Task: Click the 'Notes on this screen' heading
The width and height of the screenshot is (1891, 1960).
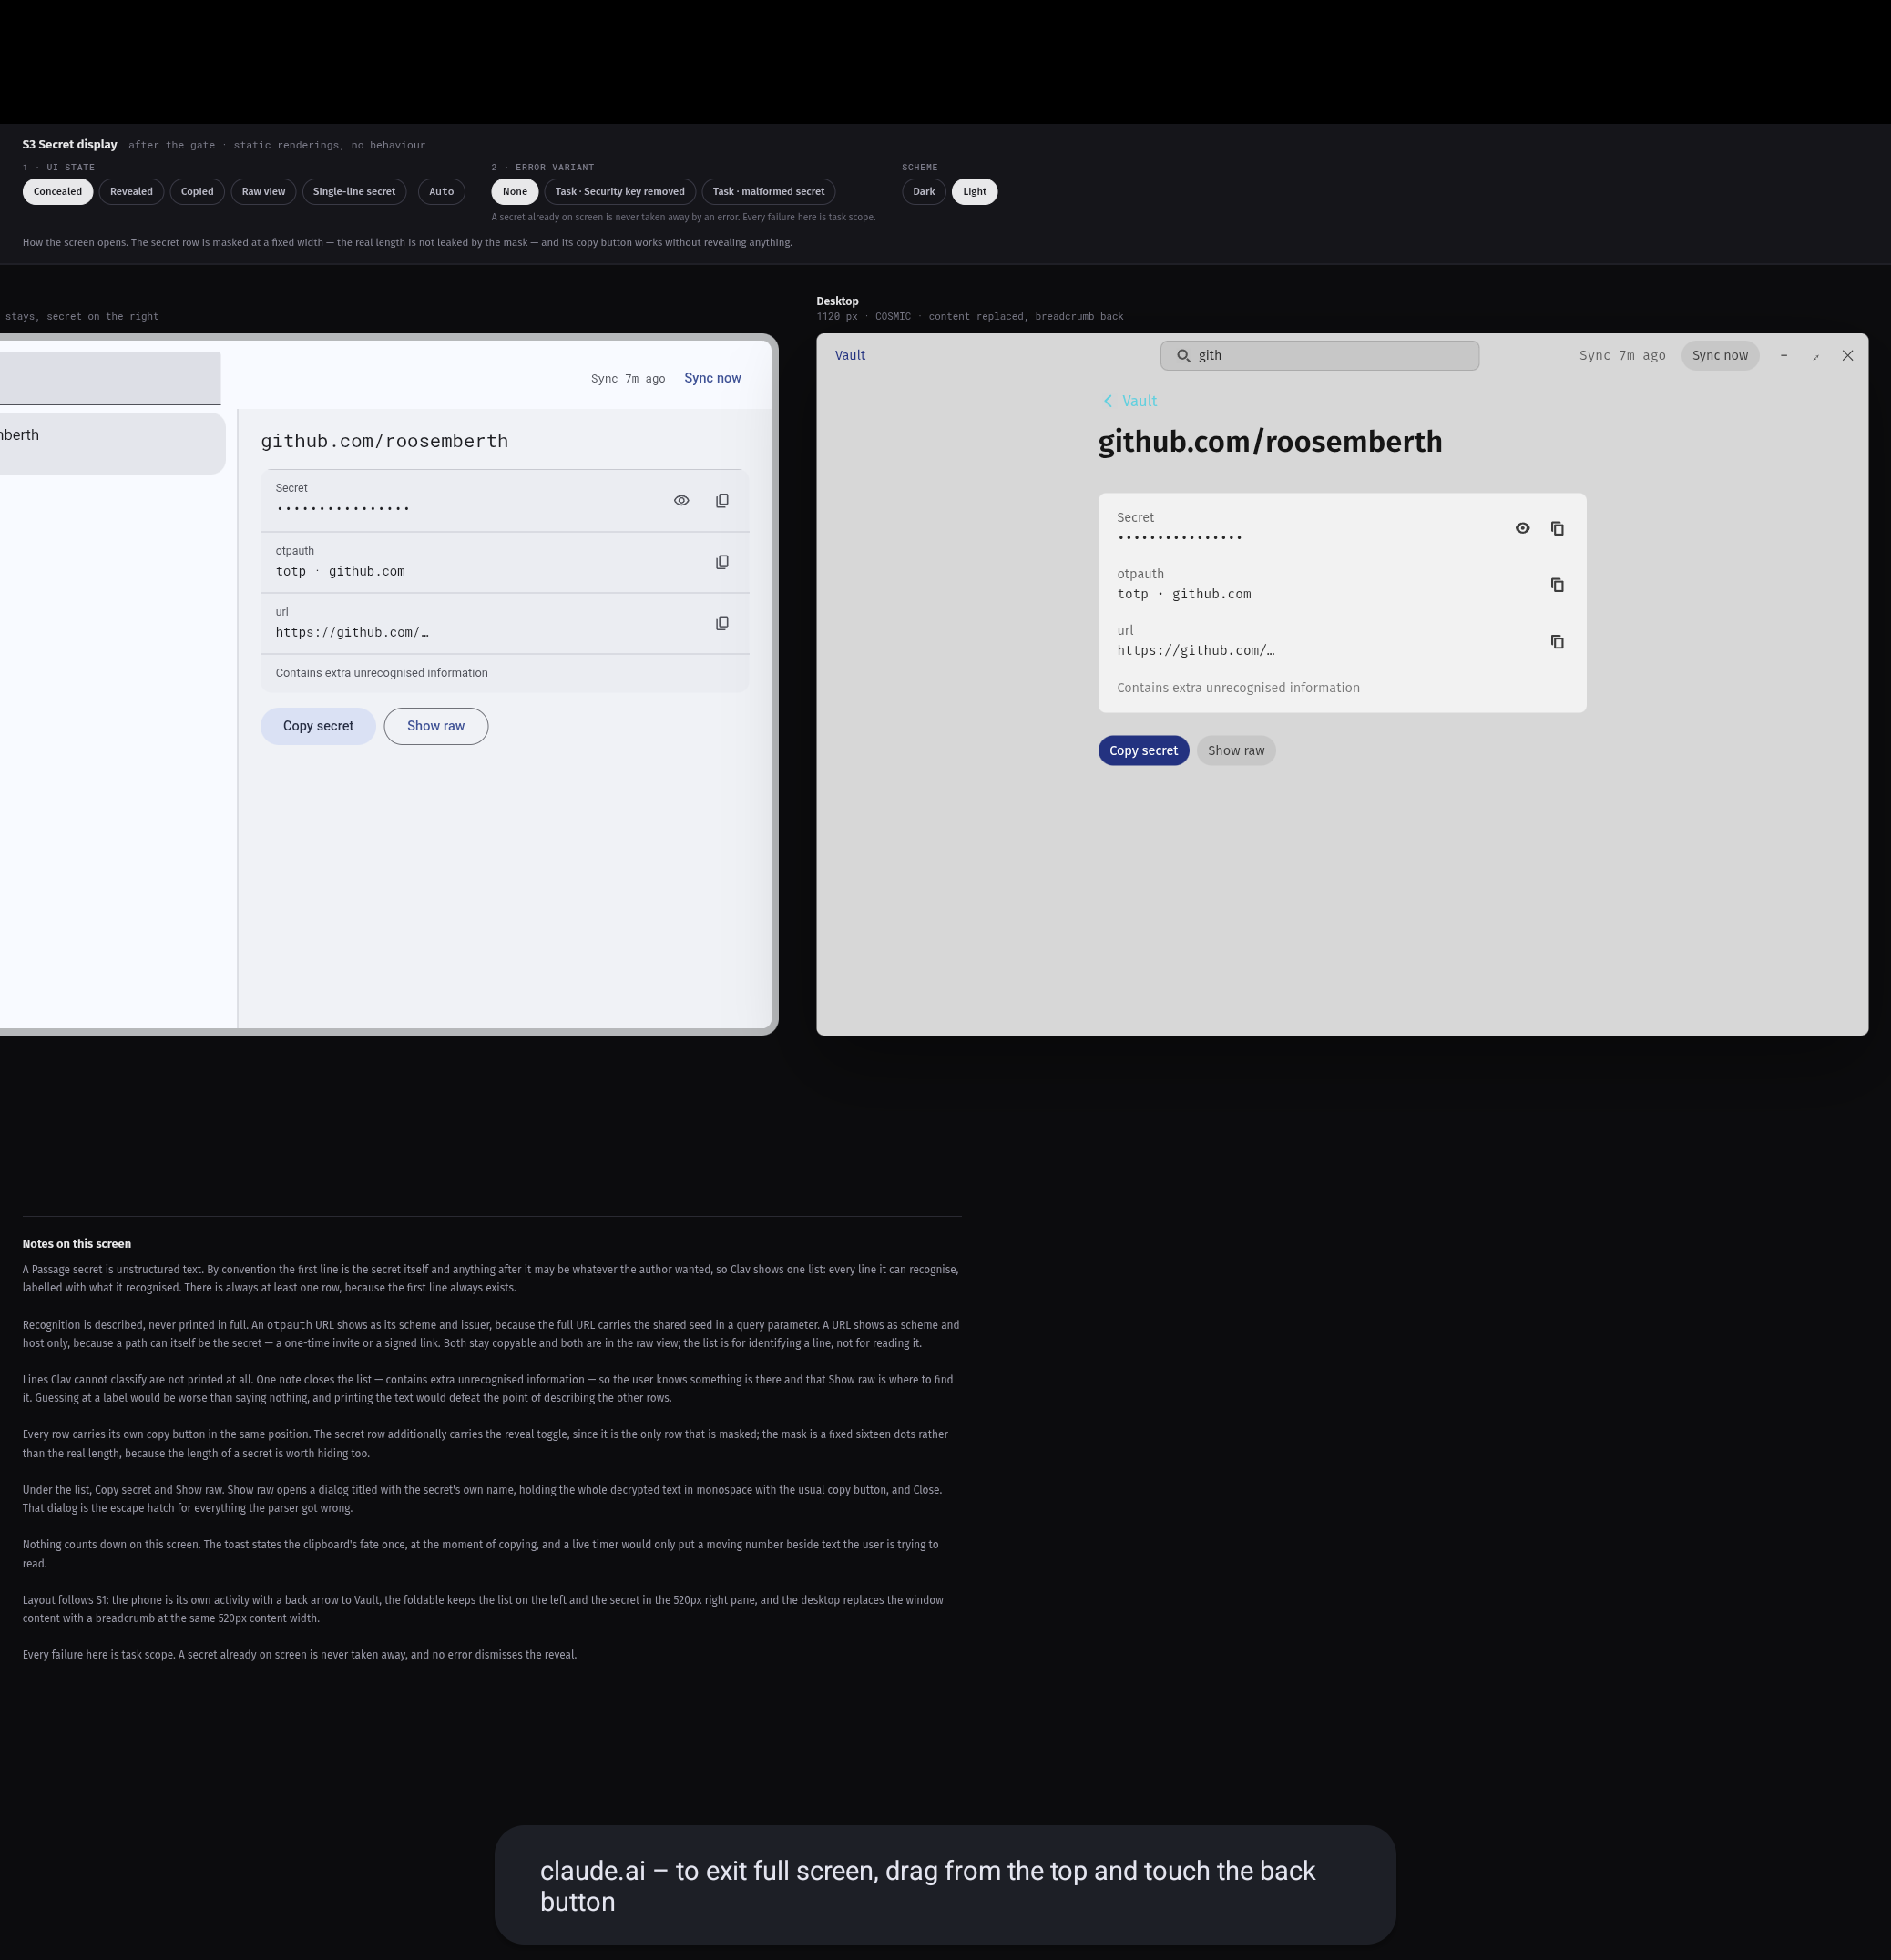Action: point(77,1244)
